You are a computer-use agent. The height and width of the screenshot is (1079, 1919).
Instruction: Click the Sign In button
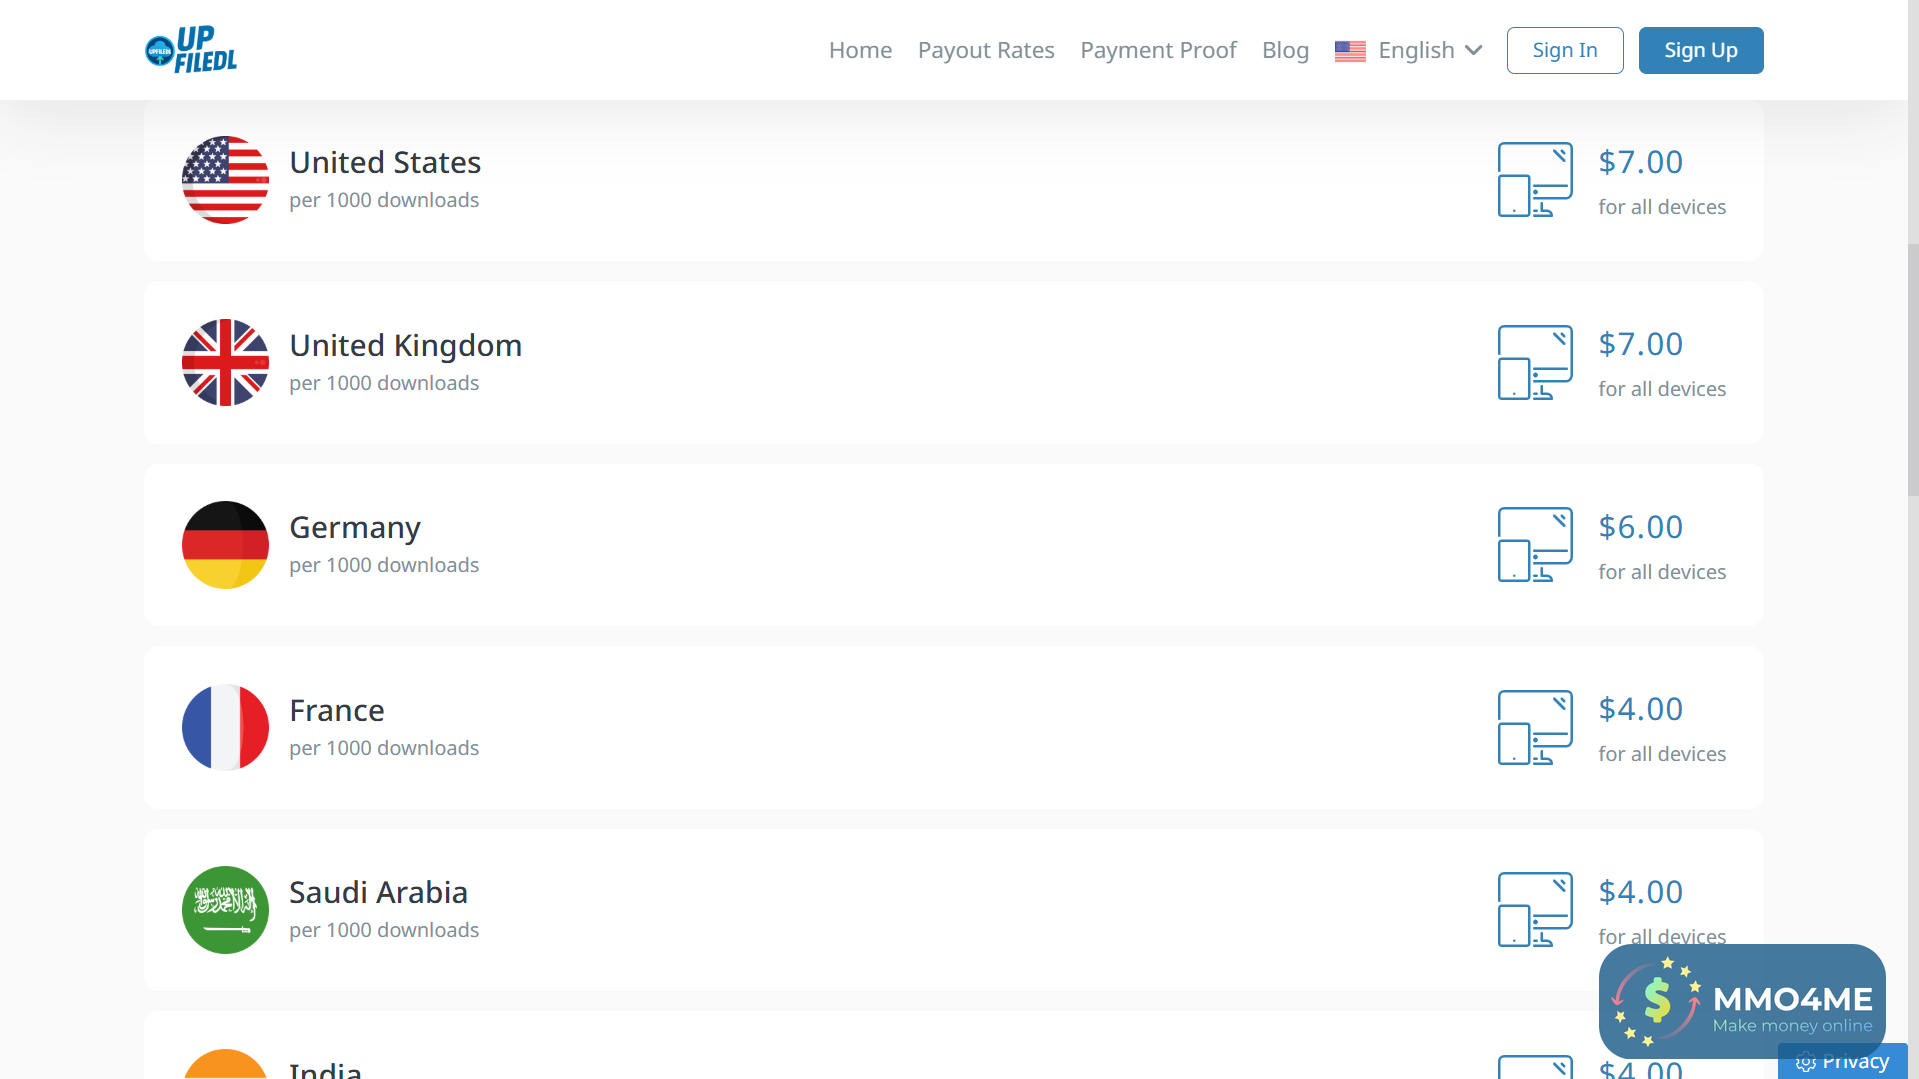(x=1564, y=50)
